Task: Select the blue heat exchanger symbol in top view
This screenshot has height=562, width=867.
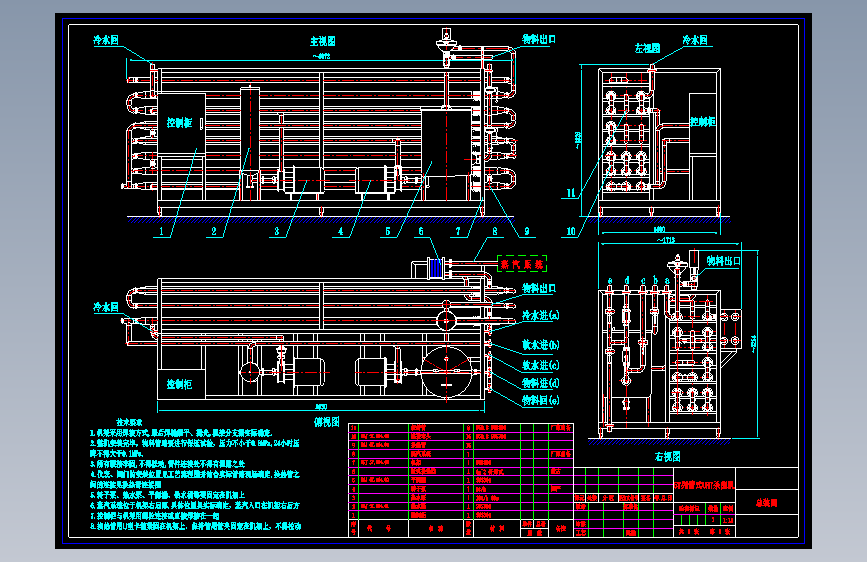Action: coord(436,268)
